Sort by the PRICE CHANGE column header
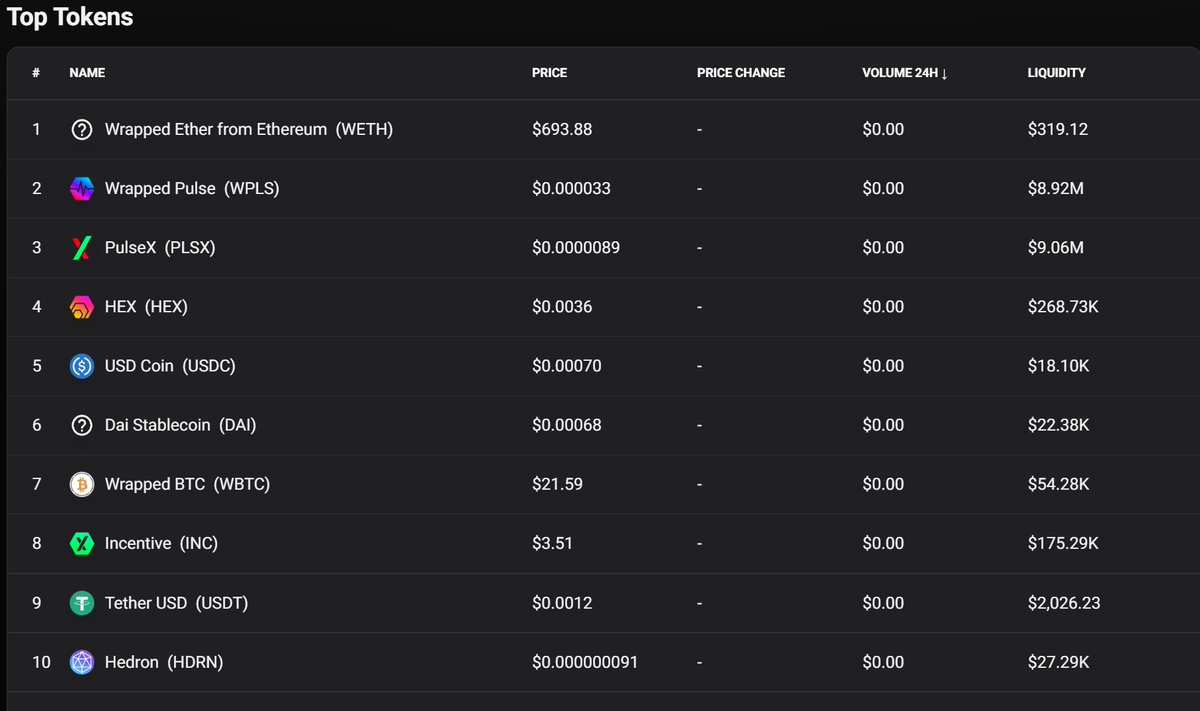Image resolution: width=1200 pixels, height=711 pixels. (740, 72)
